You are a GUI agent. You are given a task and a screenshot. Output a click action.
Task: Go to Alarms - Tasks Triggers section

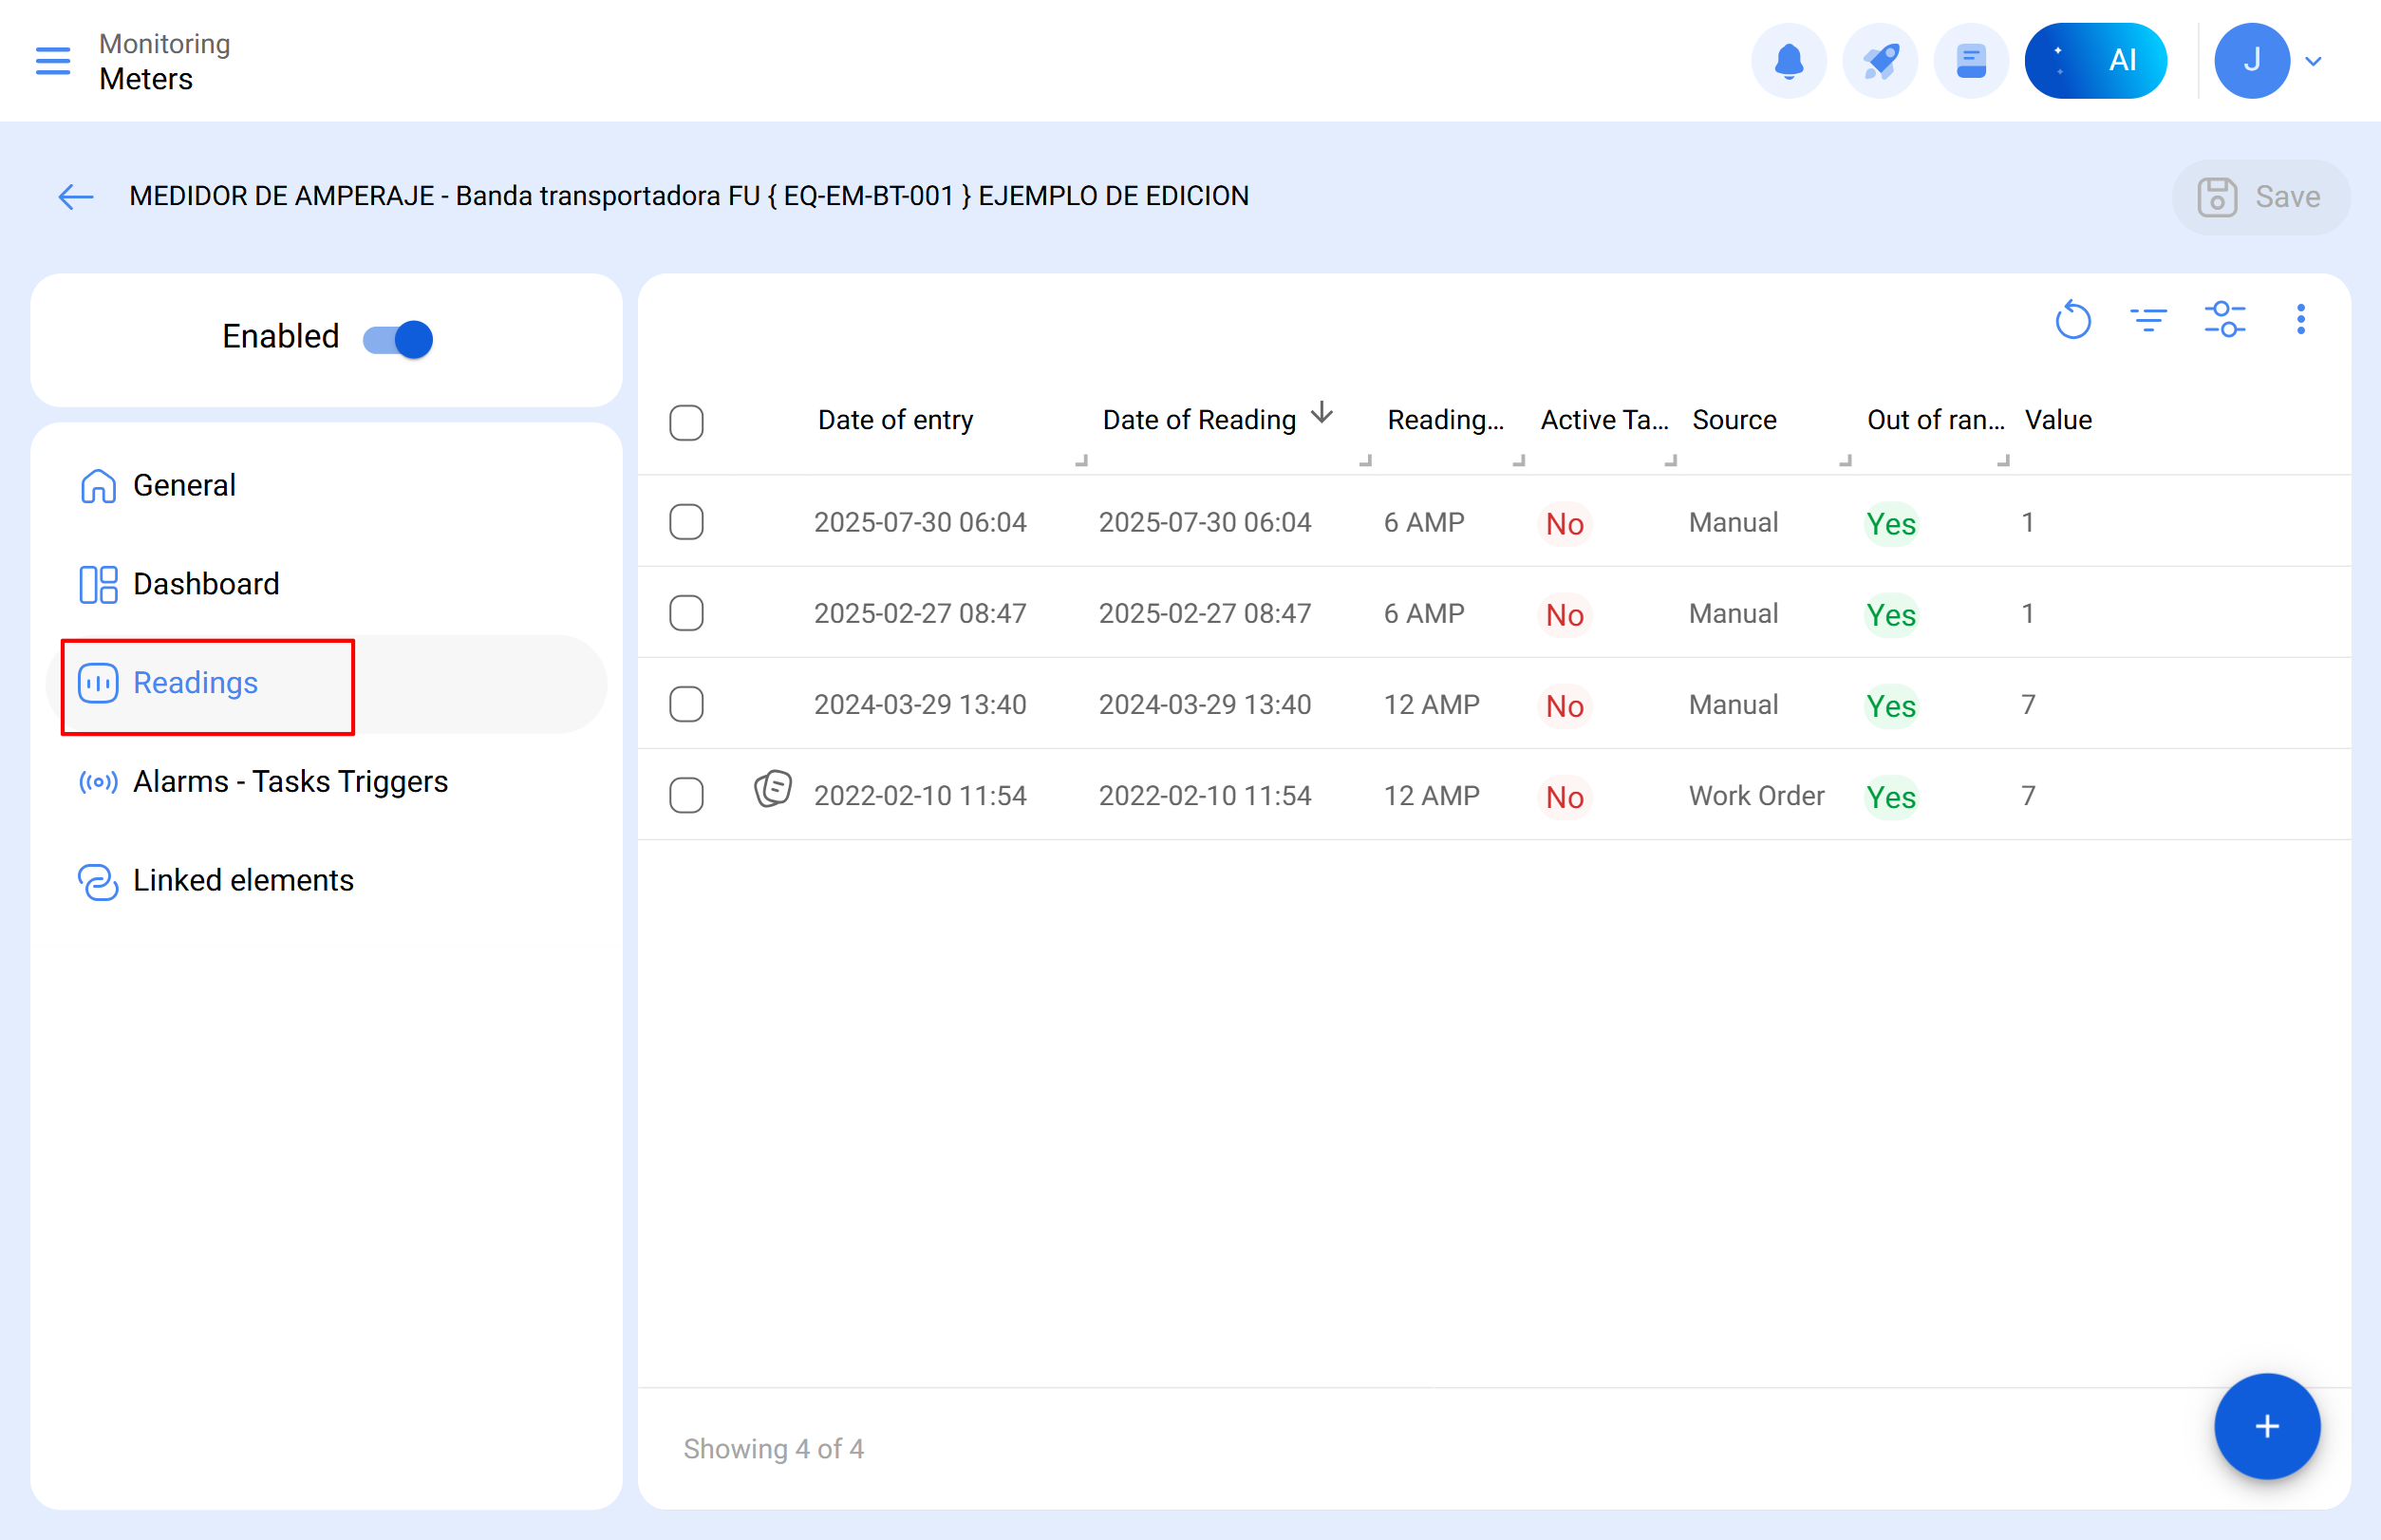click(x=290, y=781)
